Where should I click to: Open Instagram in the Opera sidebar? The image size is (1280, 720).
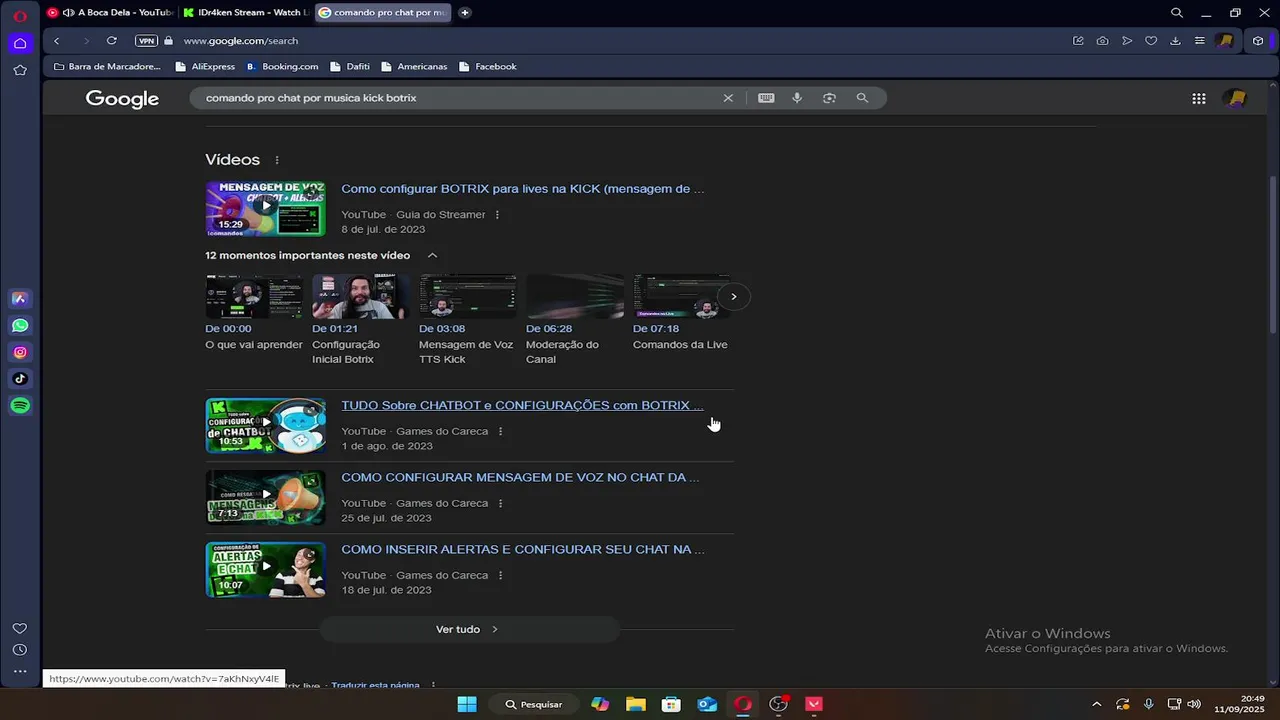[20, 352]
